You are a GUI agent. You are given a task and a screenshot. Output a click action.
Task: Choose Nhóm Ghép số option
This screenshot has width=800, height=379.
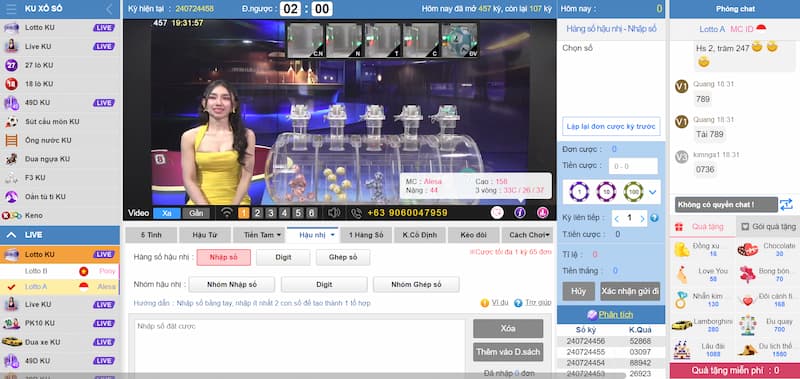pyautogui.click(x=416, y=285)
